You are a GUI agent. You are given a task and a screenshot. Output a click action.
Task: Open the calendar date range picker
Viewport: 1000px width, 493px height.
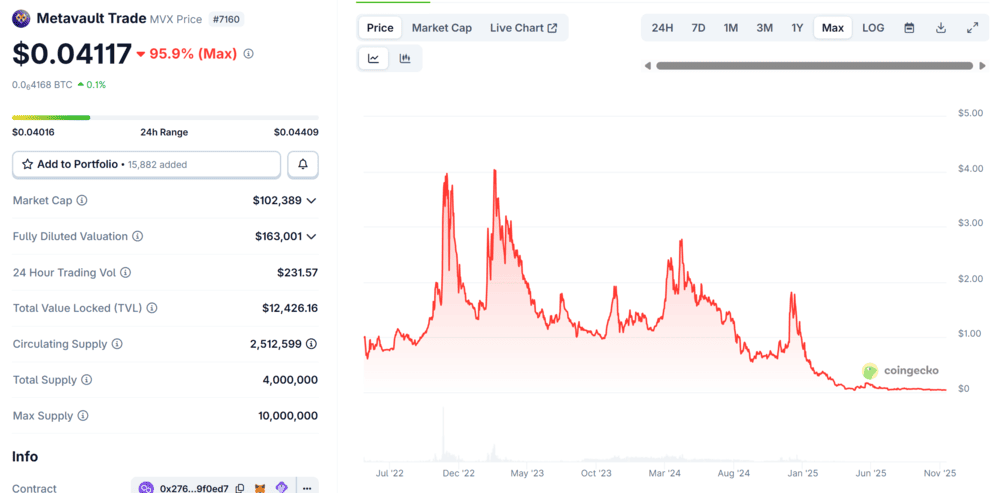pyautogui.click(x=909, y=28)
